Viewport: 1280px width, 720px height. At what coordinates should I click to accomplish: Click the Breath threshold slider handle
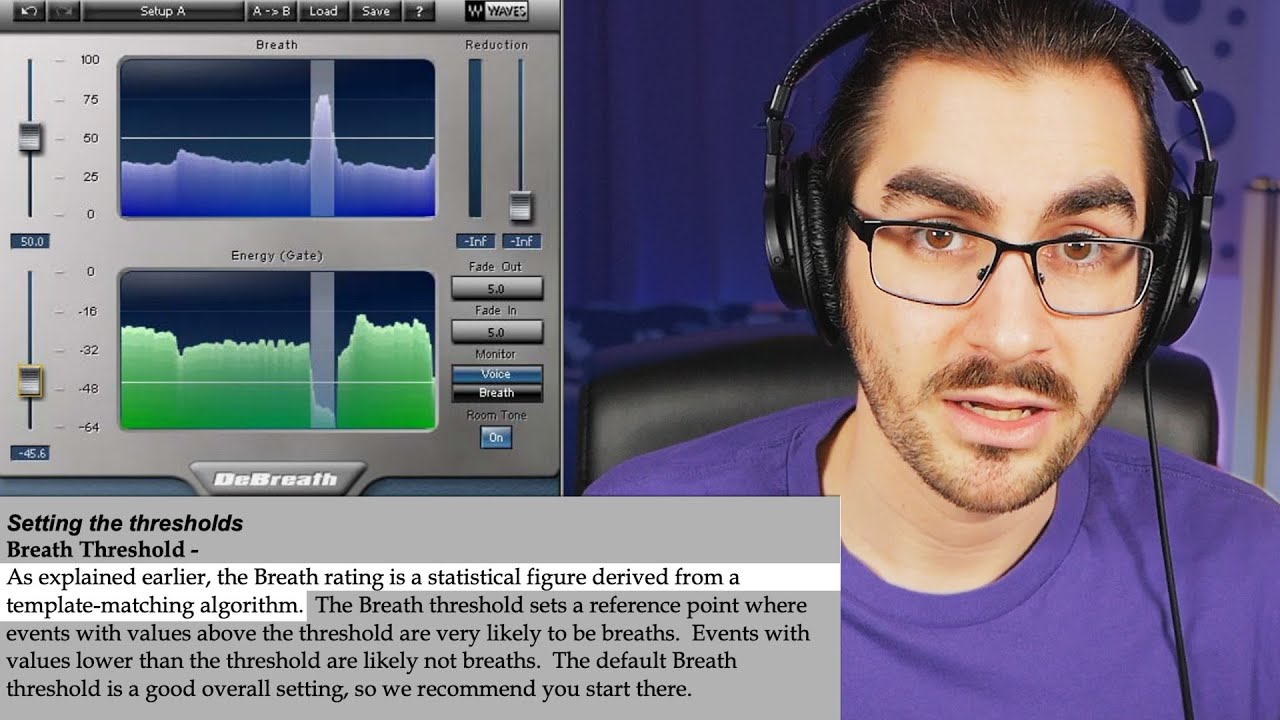click(x=30, y=138)
